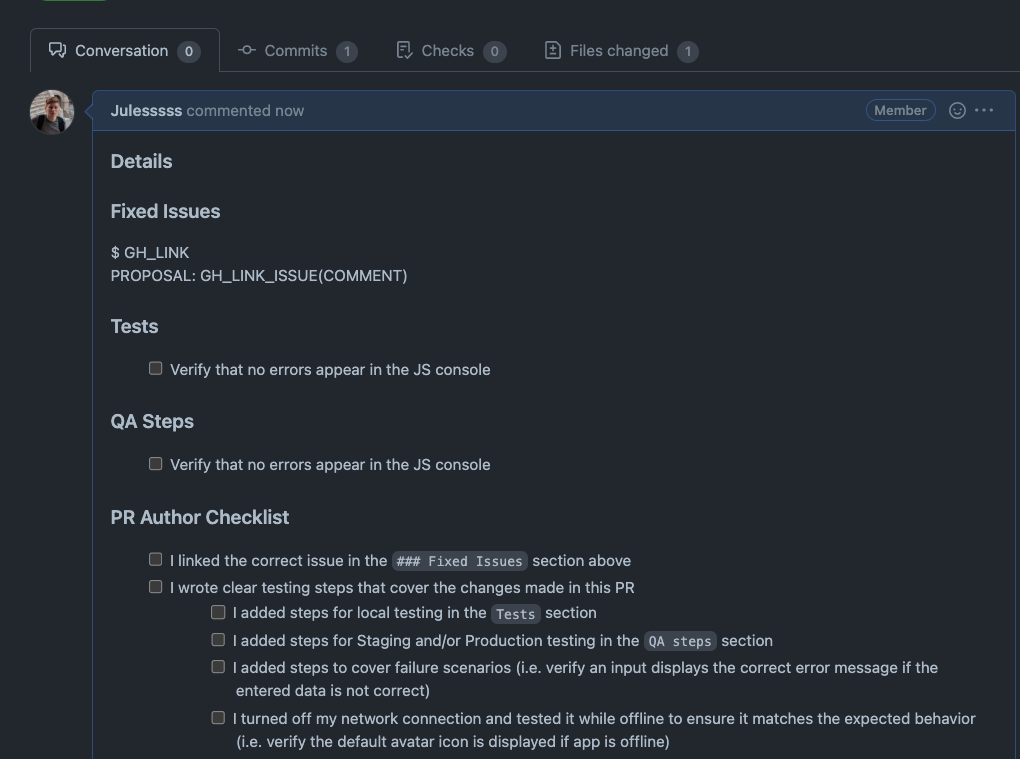Click the Conversation speech bubble icon
Screen dimensions: 1020x759
(x=57, y=50)
